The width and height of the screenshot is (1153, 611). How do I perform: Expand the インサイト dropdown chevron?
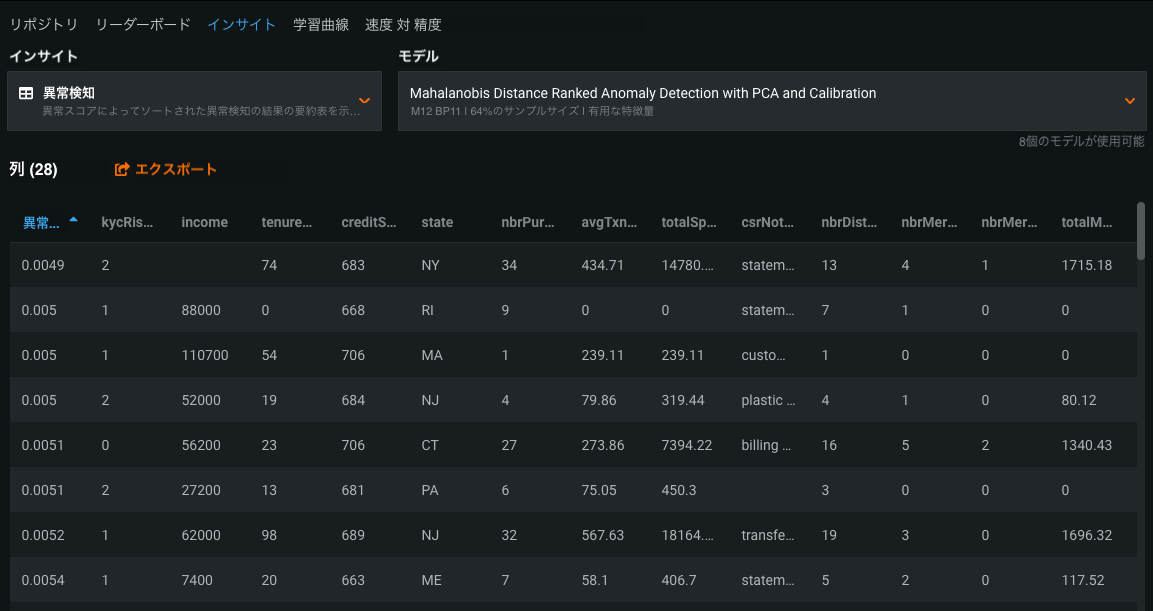[365, 100]
